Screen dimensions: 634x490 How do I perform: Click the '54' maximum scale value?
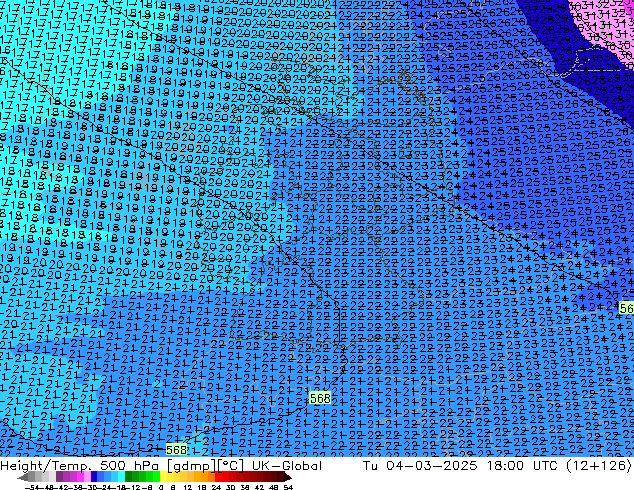pyautogui.click(x=288, y=488)
